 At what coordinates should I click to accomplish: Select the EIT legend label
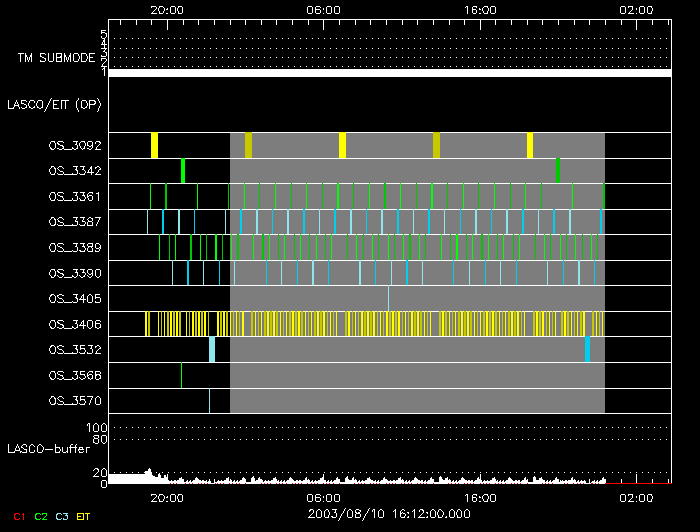coord(84,516)
